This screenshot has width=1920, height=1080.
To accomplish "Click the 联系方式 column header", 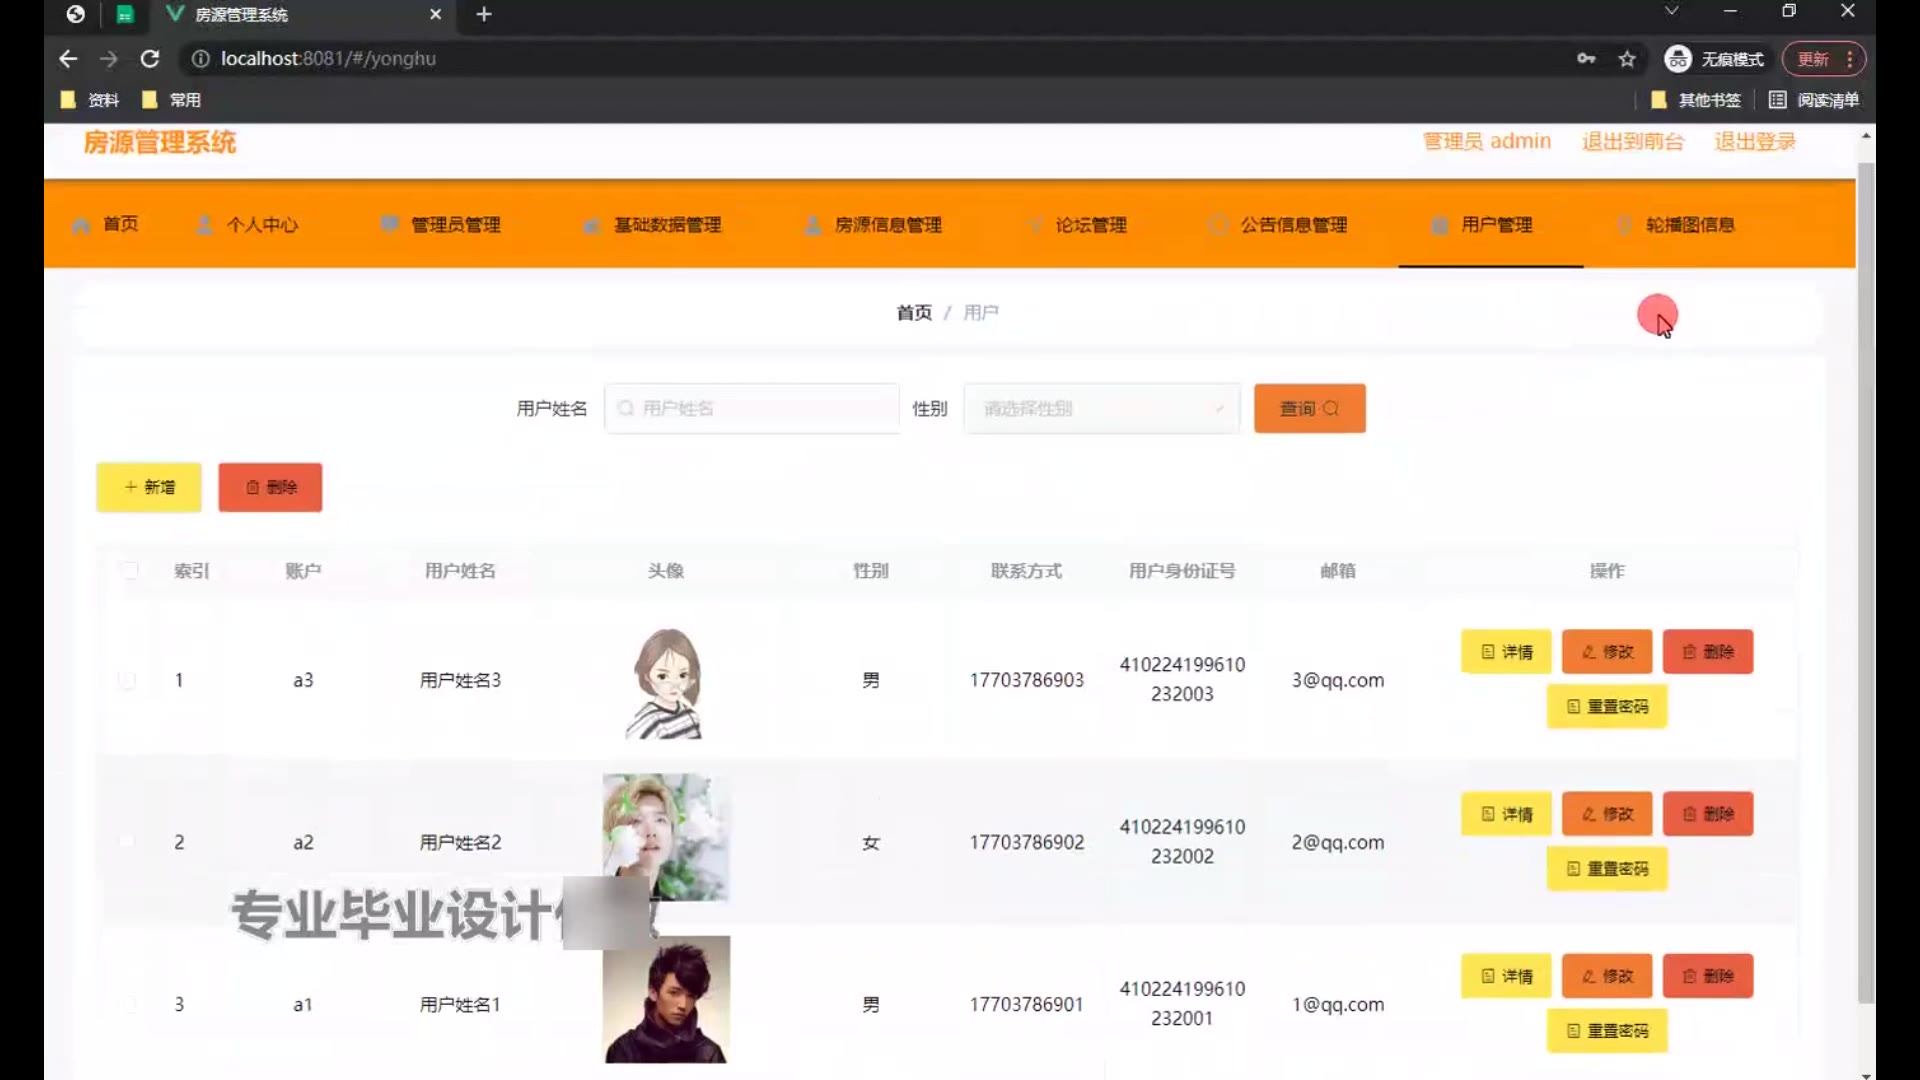I will point(1026,570).
